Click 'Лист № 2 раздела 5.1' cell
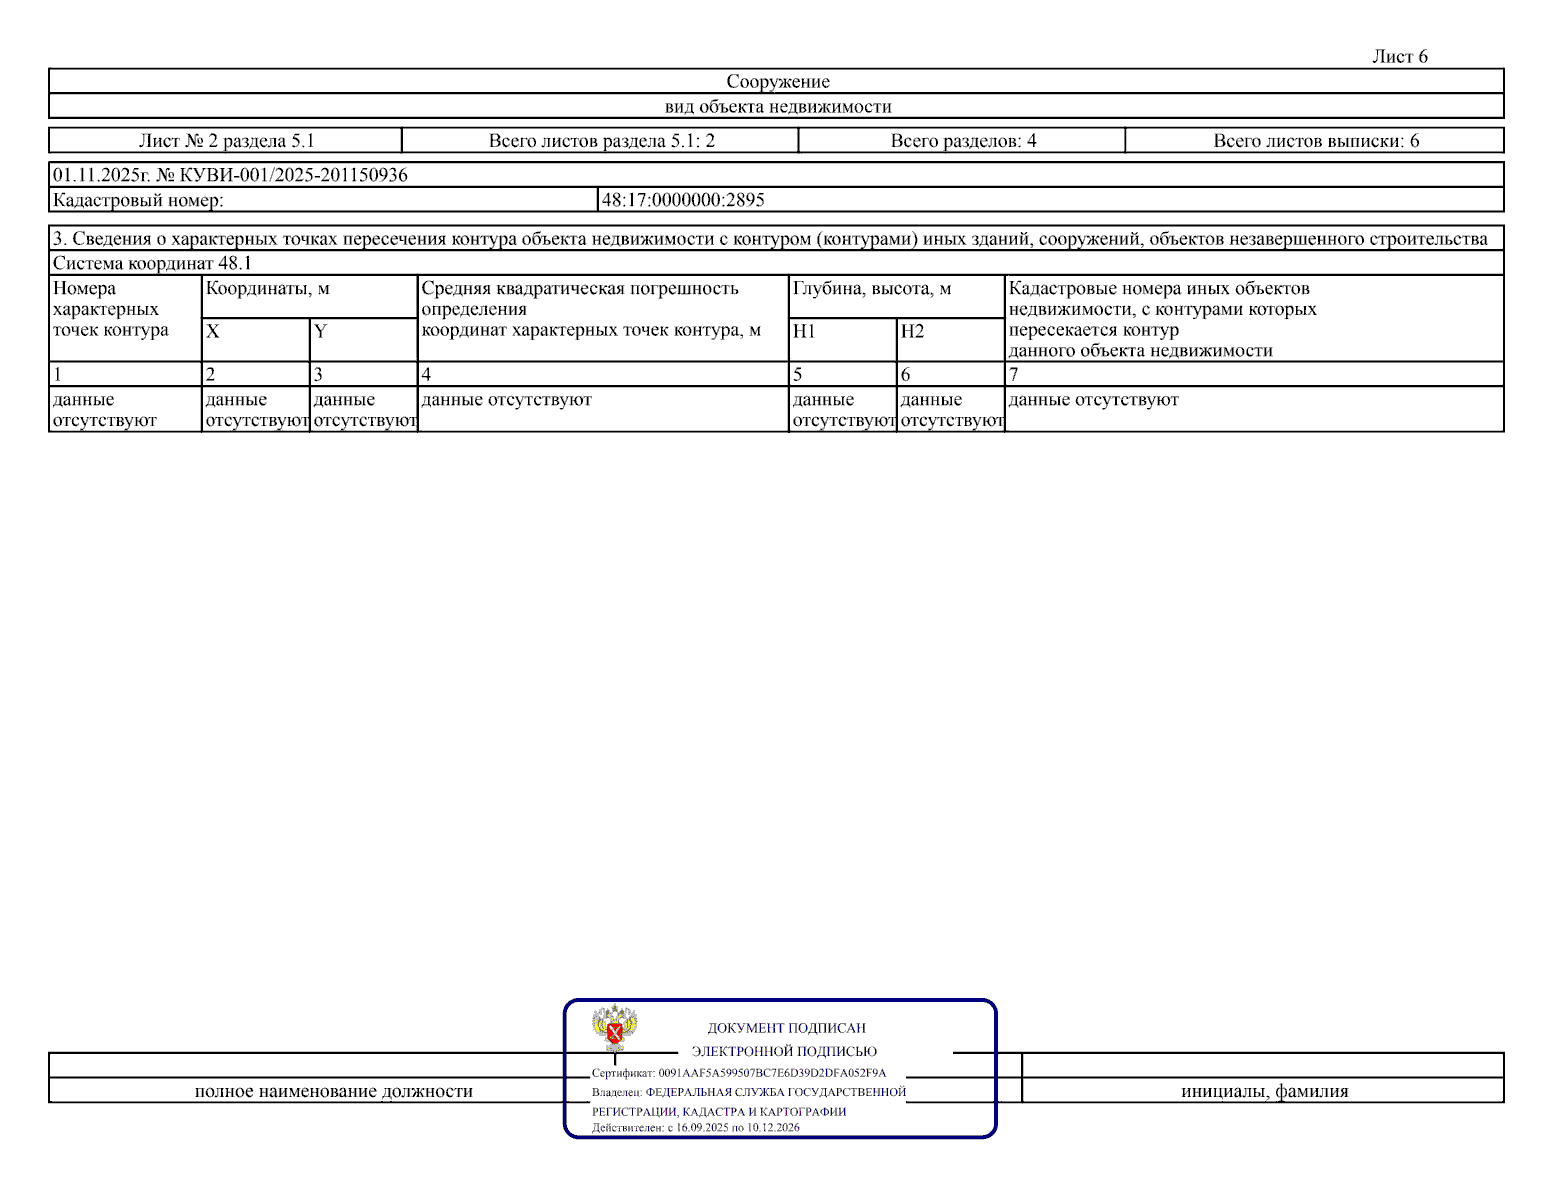Screen dimensions: 1553x1200 [226, 141]
